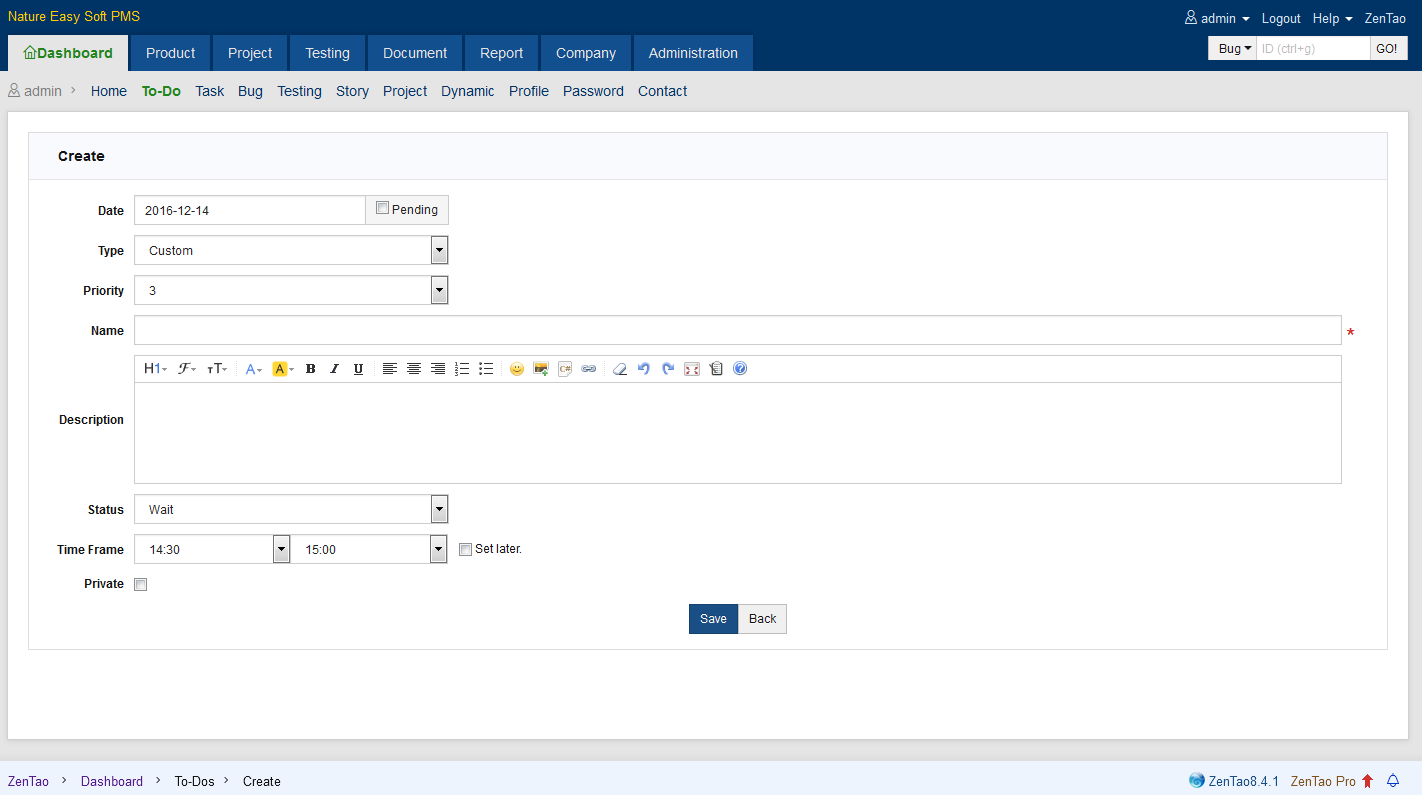Expand the Priority dropdown
Image resolution: width=1422 pixels, height=795 pixels.
(x=291, y=290)
